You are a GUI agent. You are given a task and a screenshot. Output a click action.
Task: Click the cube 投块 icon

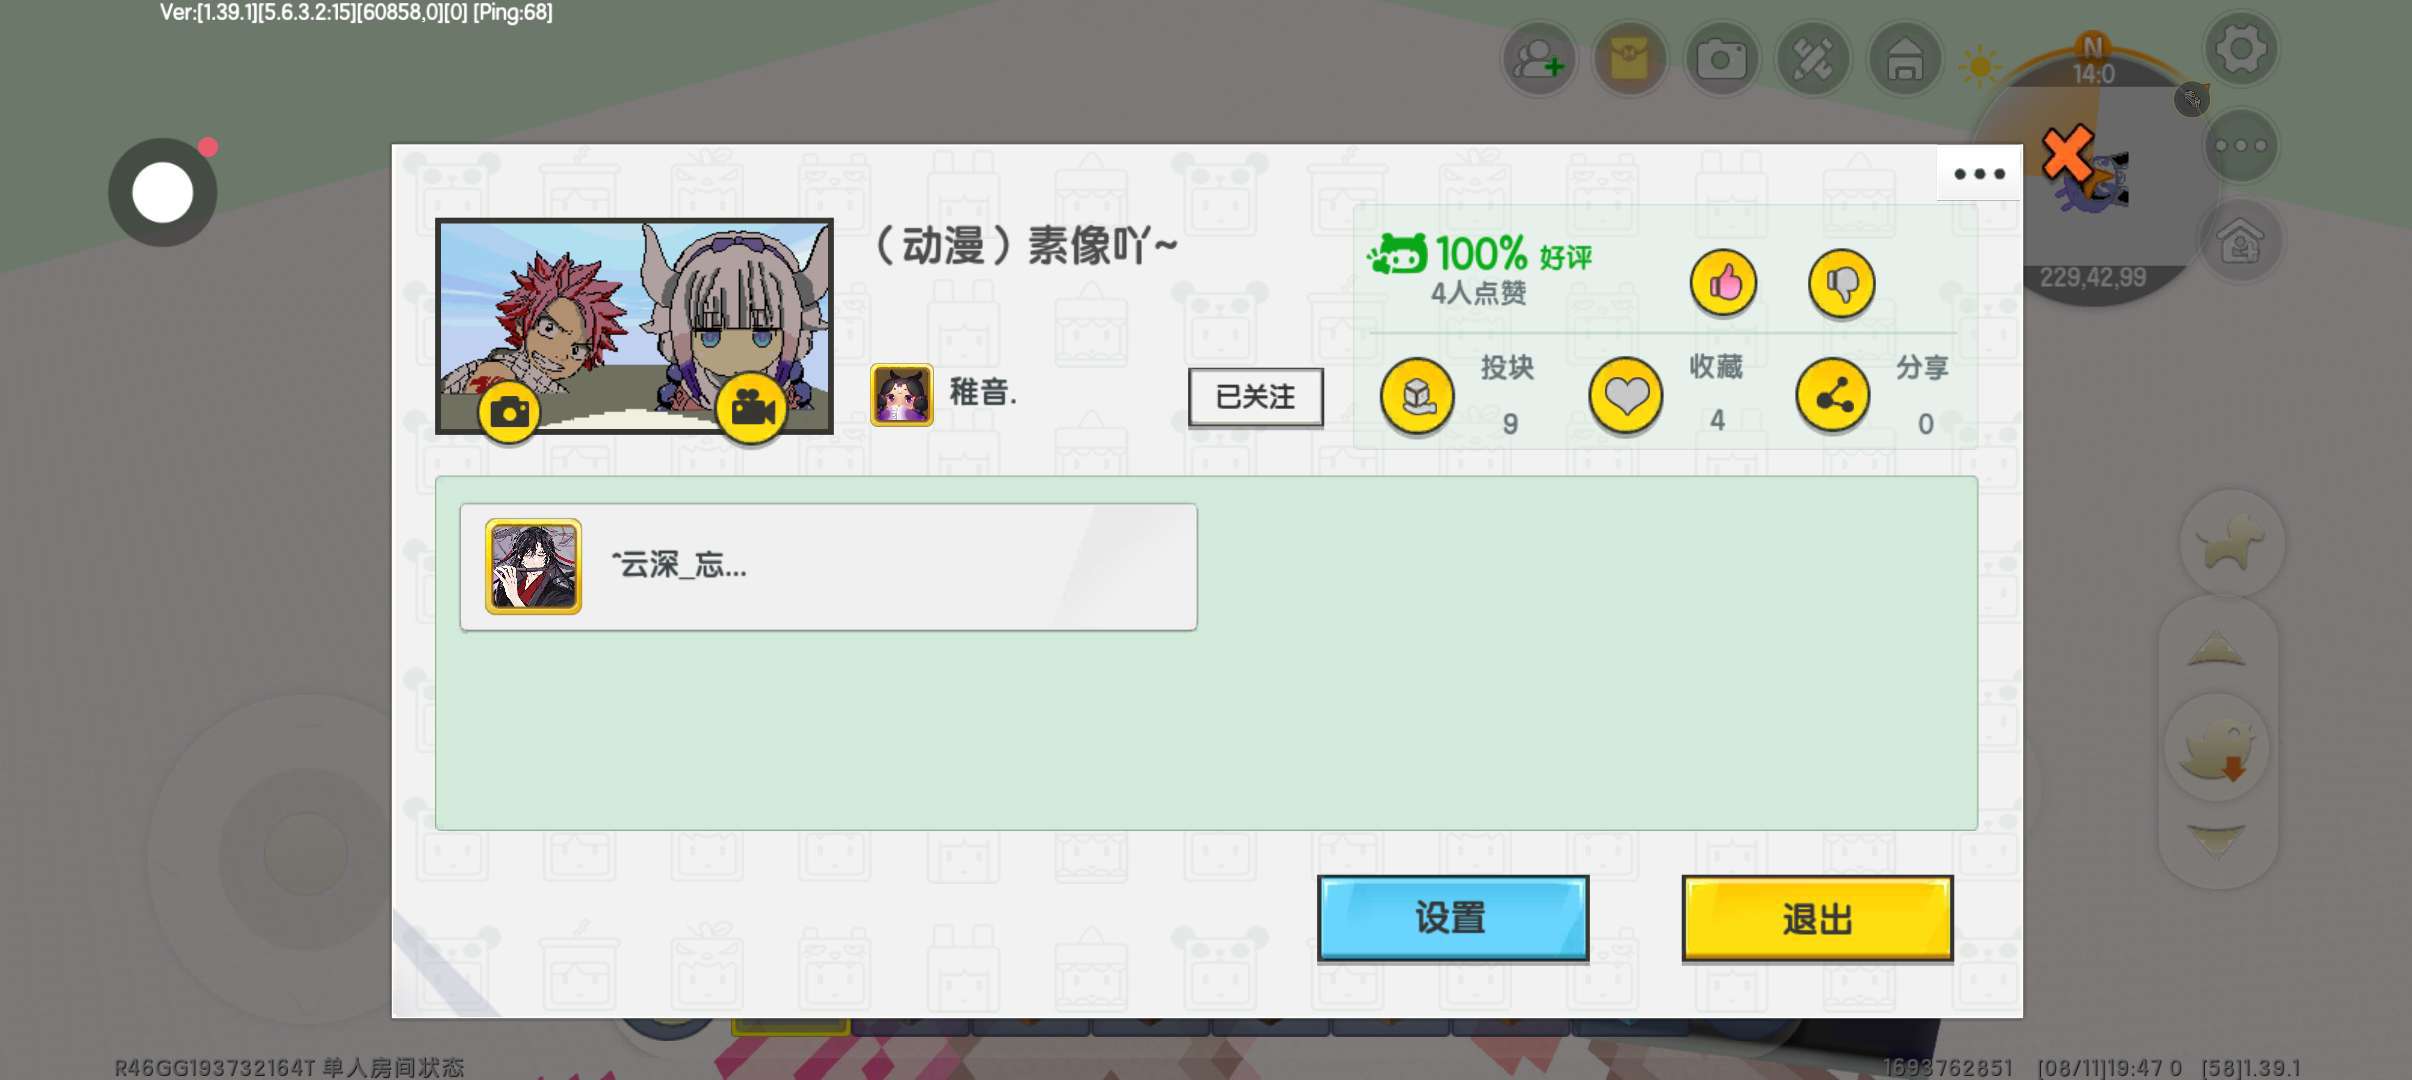(1417, 396)
